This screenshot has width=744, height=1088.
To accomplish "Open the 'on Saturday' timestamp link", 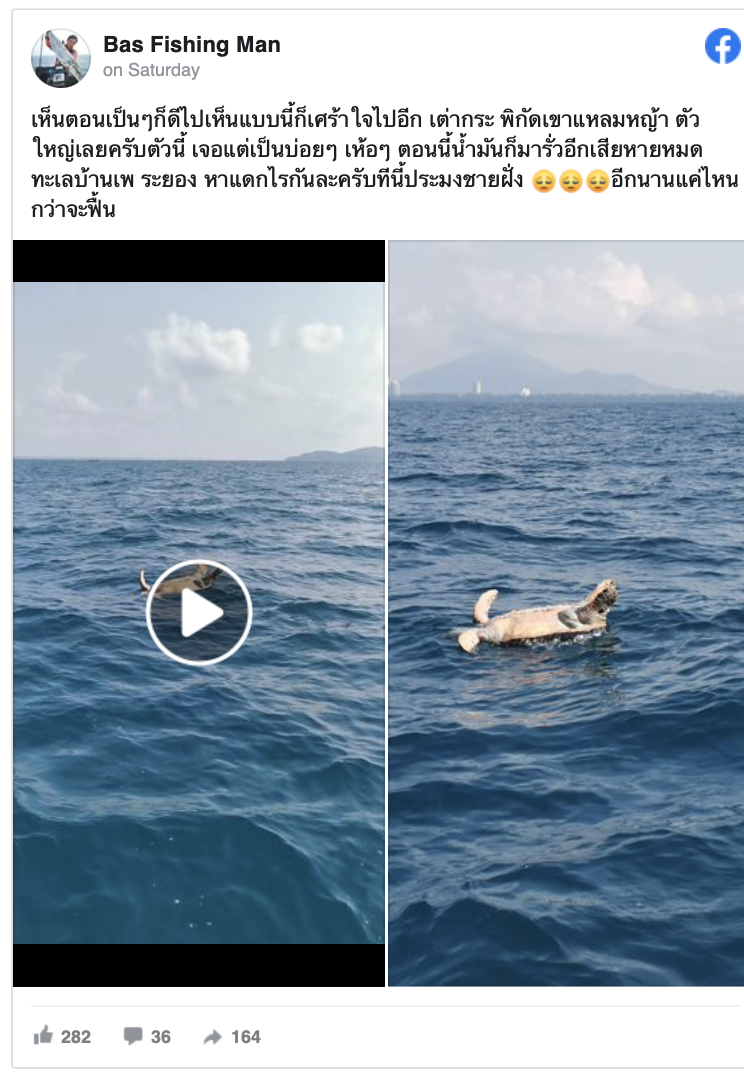I will pos(151,70).
